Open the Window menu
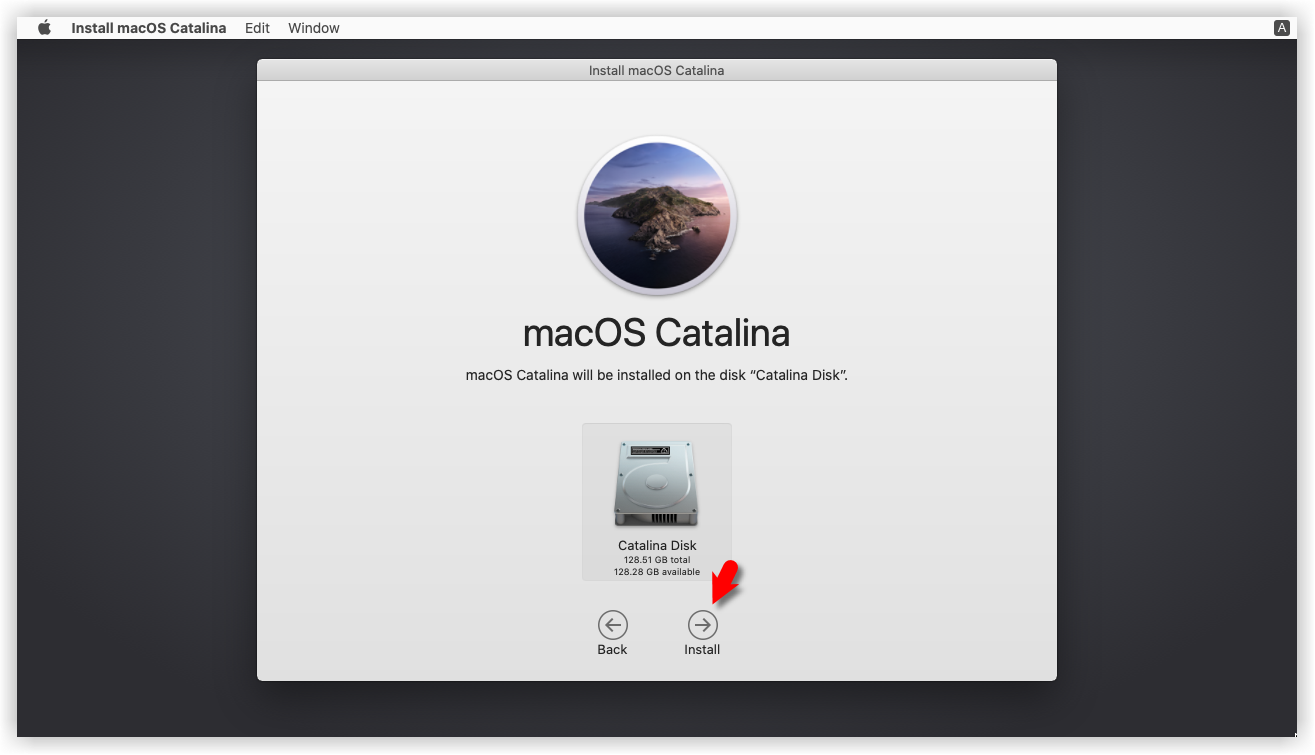 coord(314,28)
